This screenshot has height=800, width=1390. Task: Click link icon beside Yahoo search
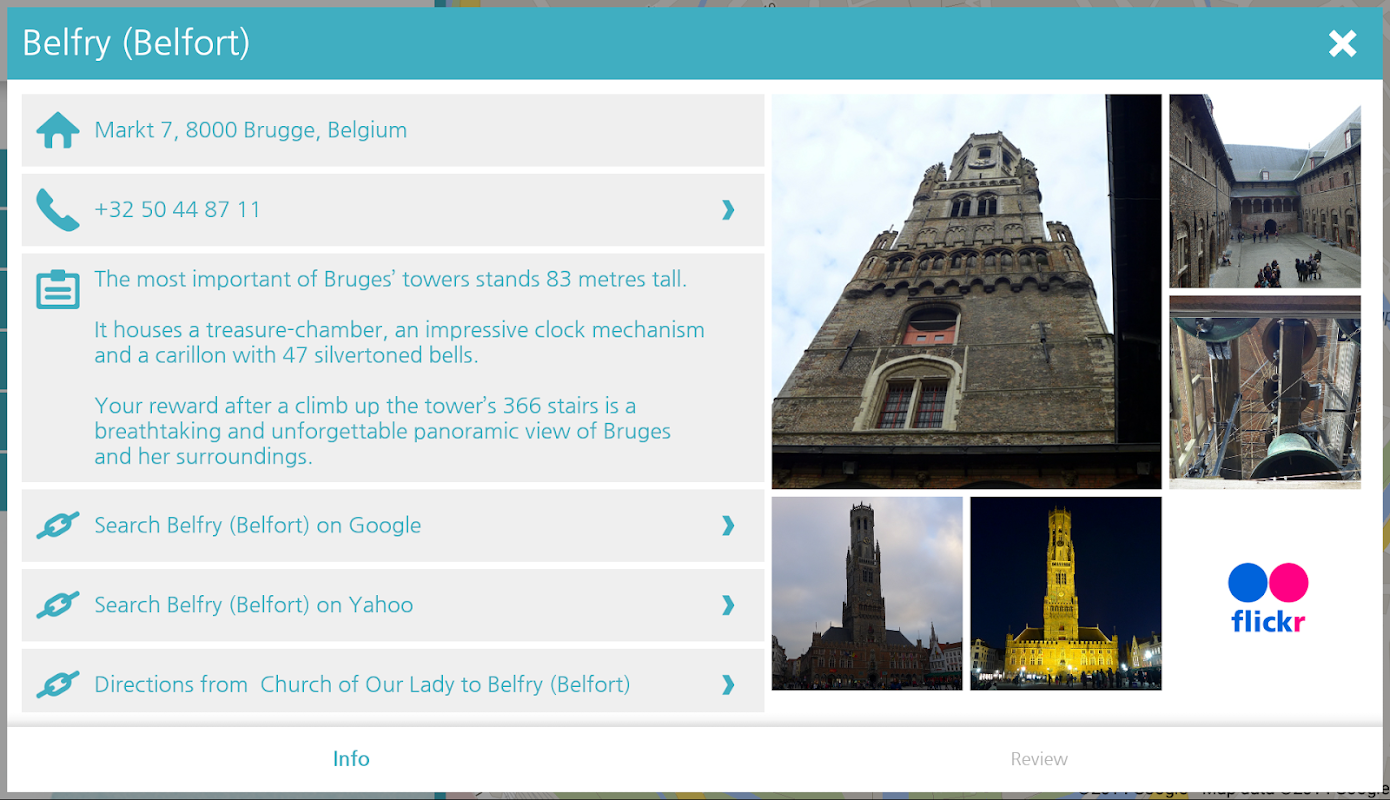coord(58,605)
